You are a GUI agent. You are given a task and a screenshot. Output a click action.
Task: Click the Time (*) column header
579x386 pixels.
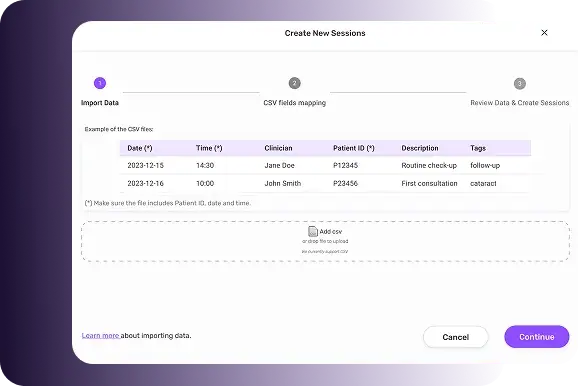(x=209, y=148)
